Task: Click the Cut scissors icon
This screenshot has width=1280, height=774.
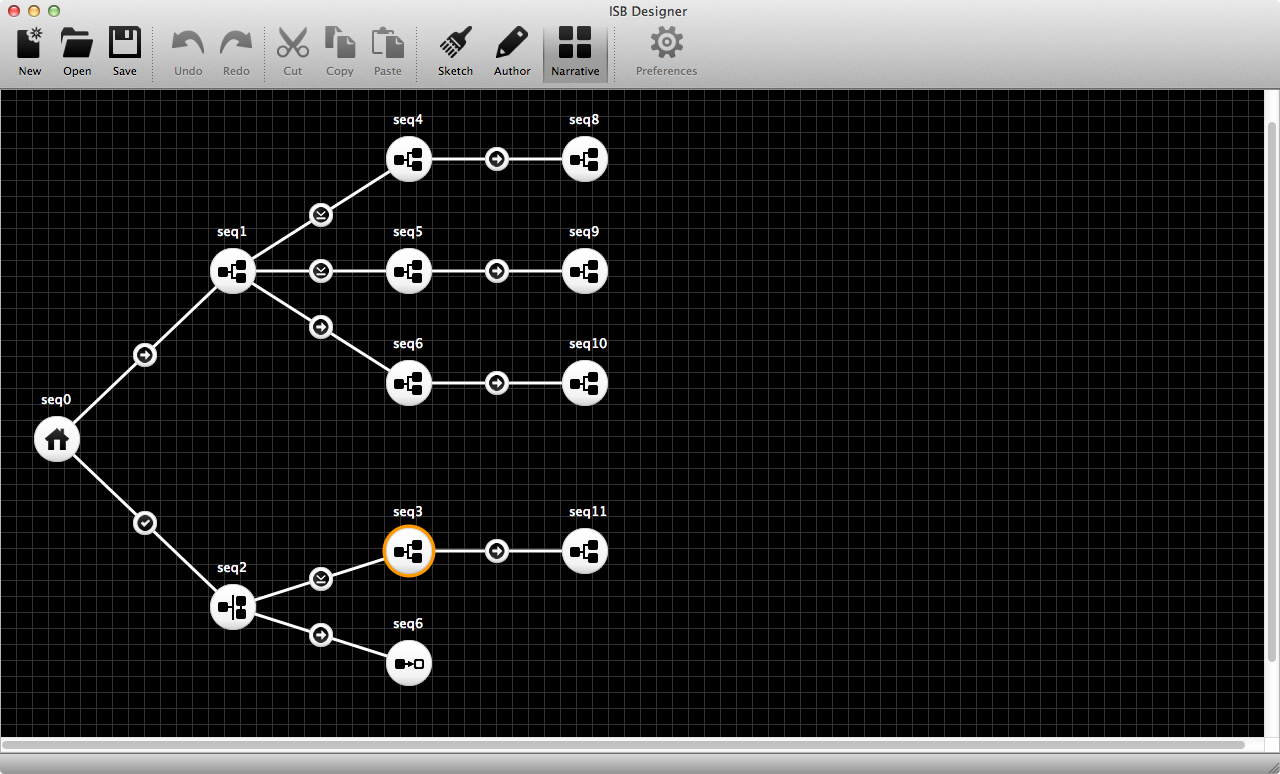Action: (x=293, y=44)
